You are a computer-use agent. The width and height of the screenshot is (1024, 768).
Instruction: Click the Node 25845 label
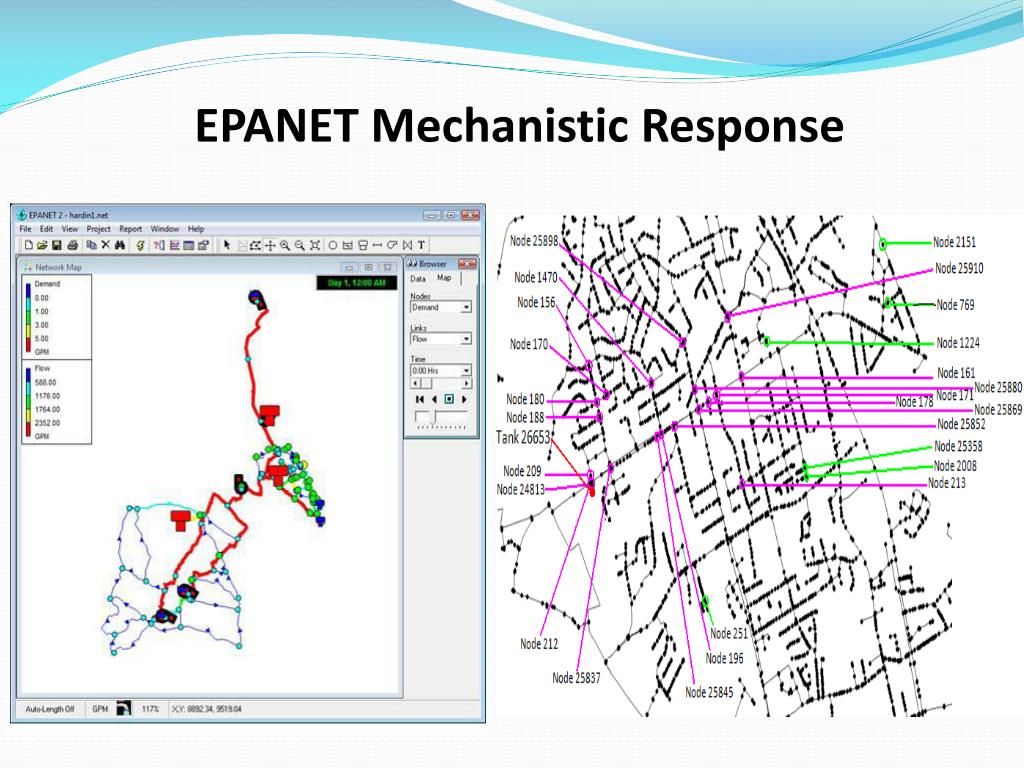[709, 692]
